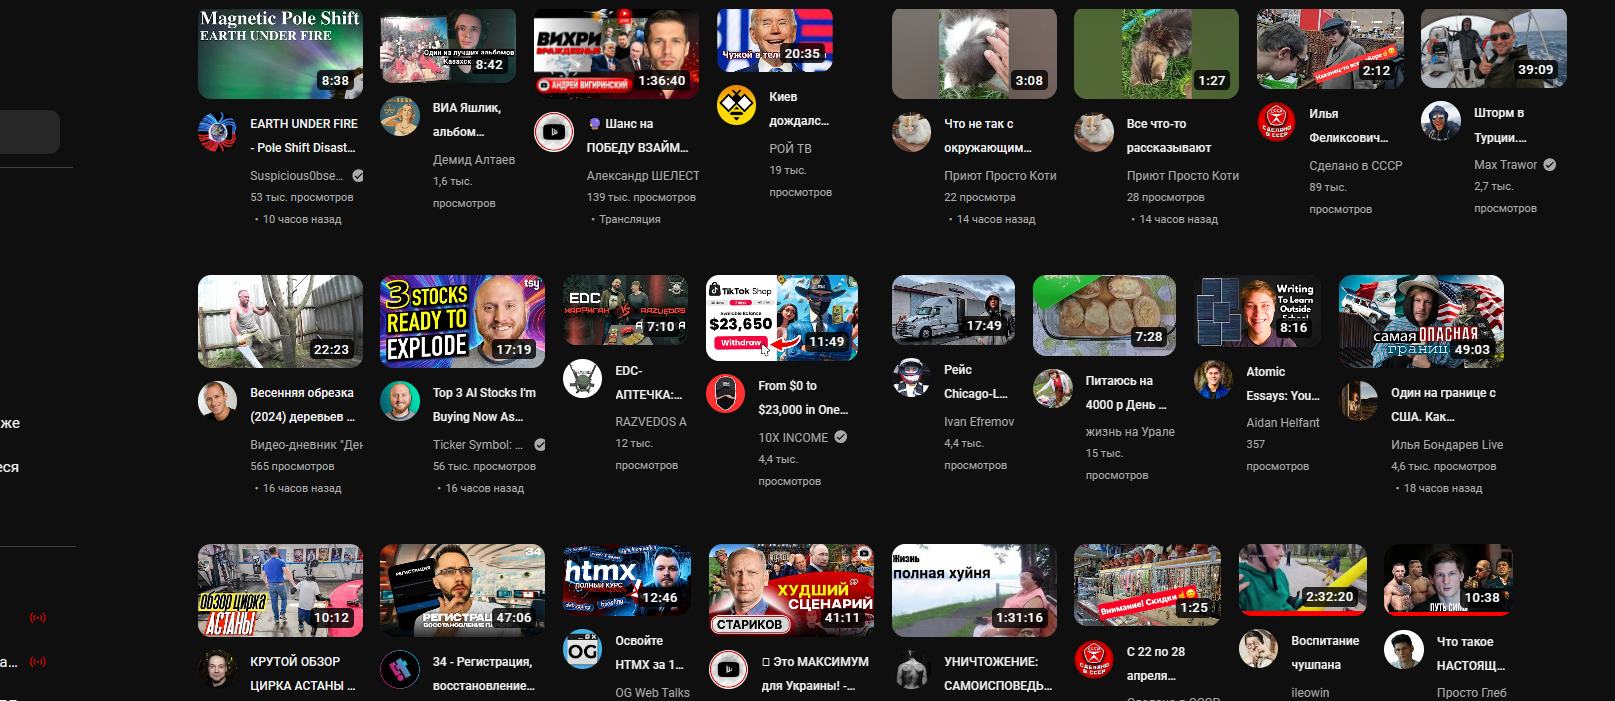This screenshot has height=701, width=1615.
Task: Click "From $0 to $23,000 in One" title
Action: (803, 397)
